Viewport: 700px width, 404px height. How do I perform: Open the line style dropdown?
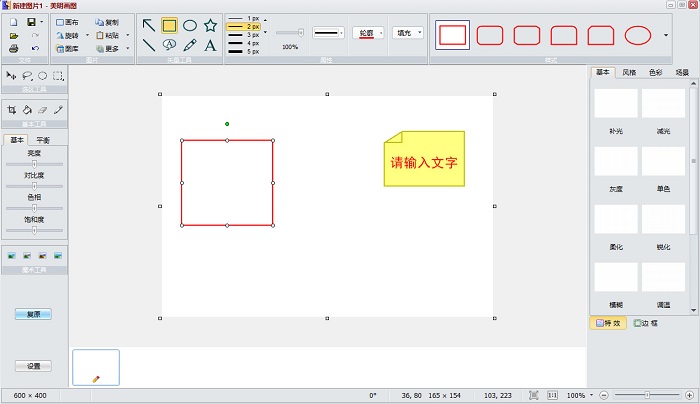[x=328, y=33]
